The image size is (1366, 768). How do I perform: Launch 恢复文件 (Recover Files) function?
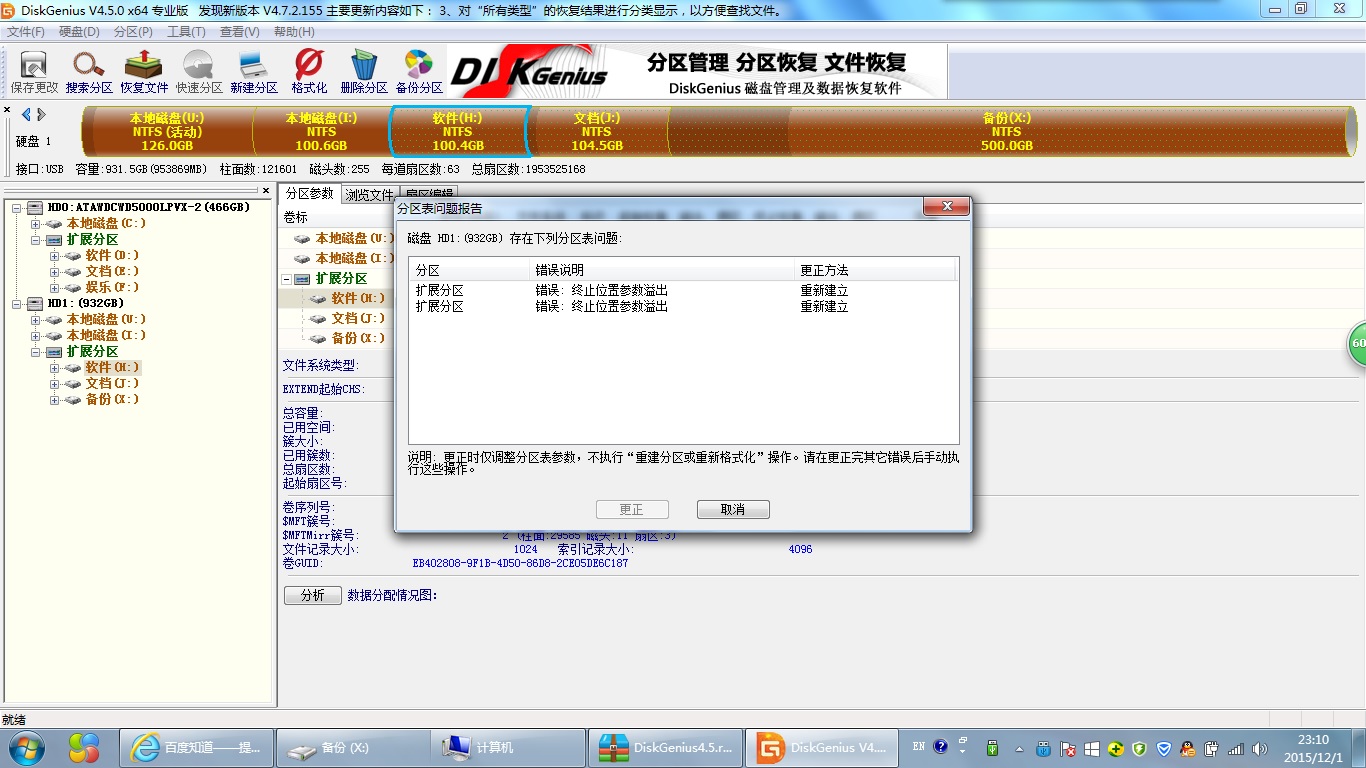143,70
